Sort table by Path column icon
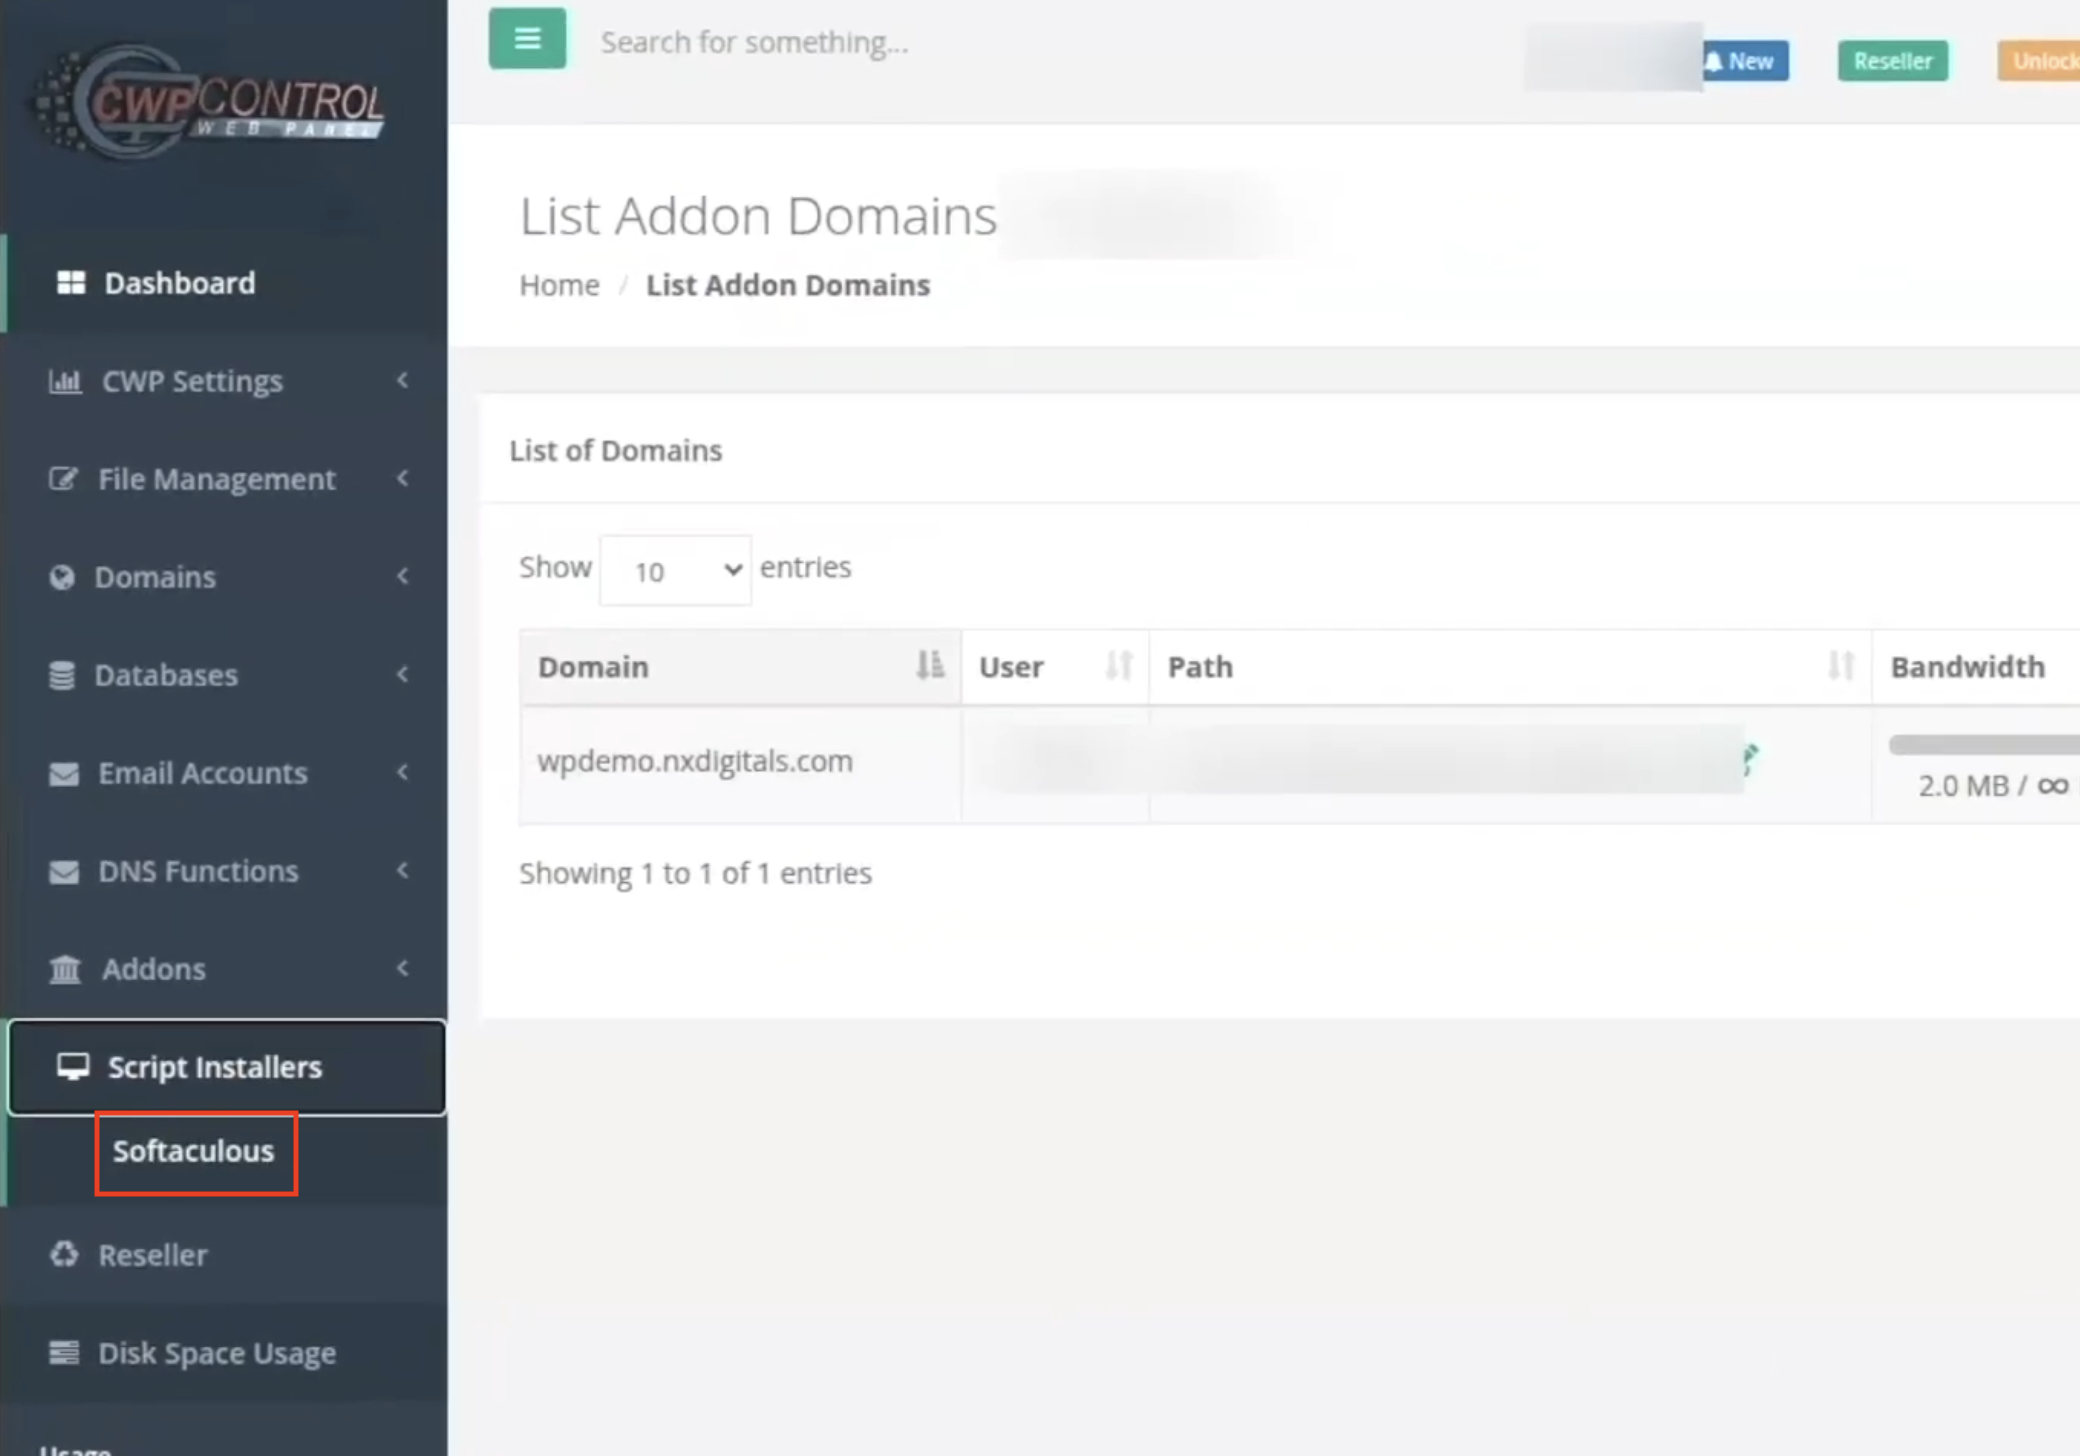The width and height of the screenshot is (2080, 1456). (x=1841, y=665)
